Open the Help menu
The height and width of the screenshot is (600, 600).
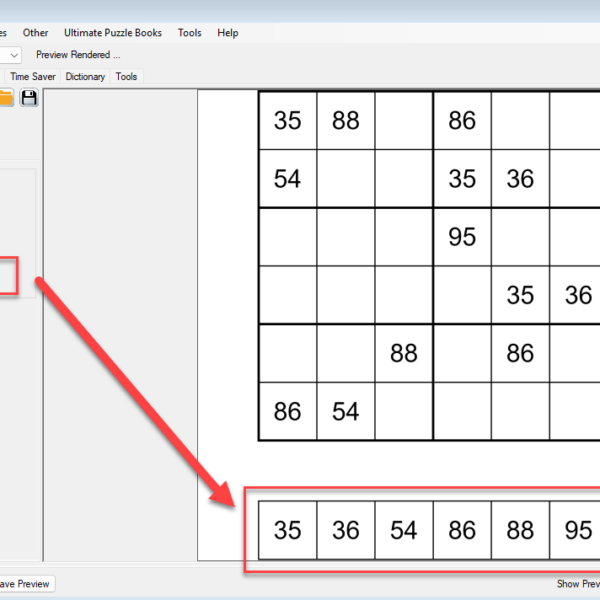point(227,33)
